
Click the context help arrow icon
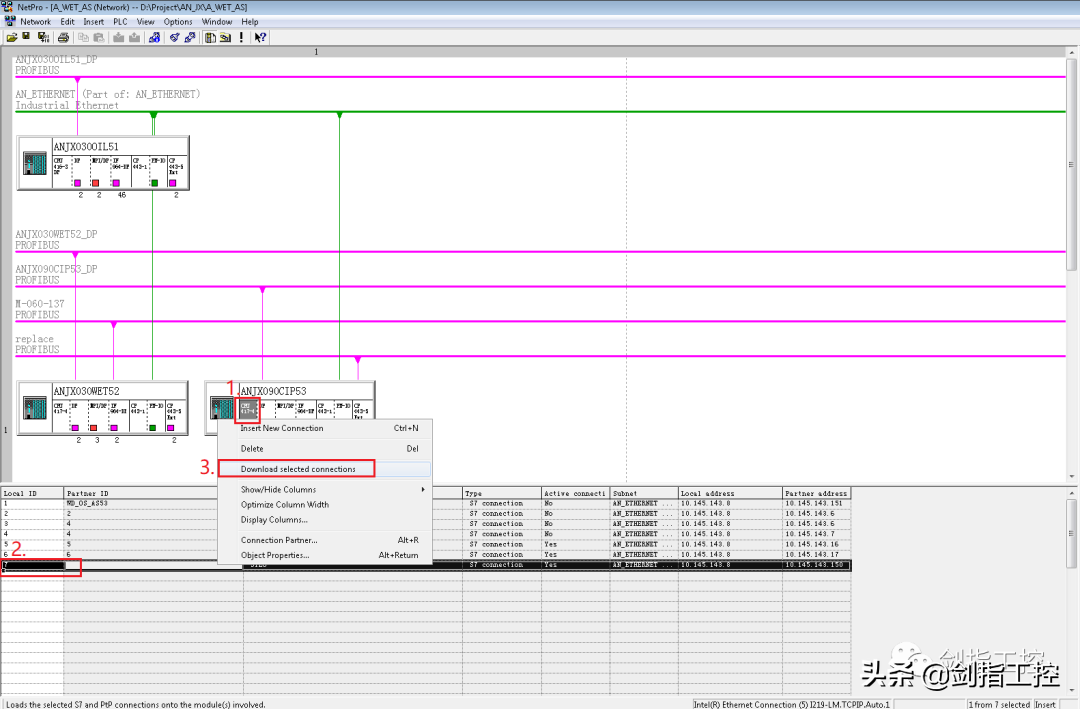point(260,37)
